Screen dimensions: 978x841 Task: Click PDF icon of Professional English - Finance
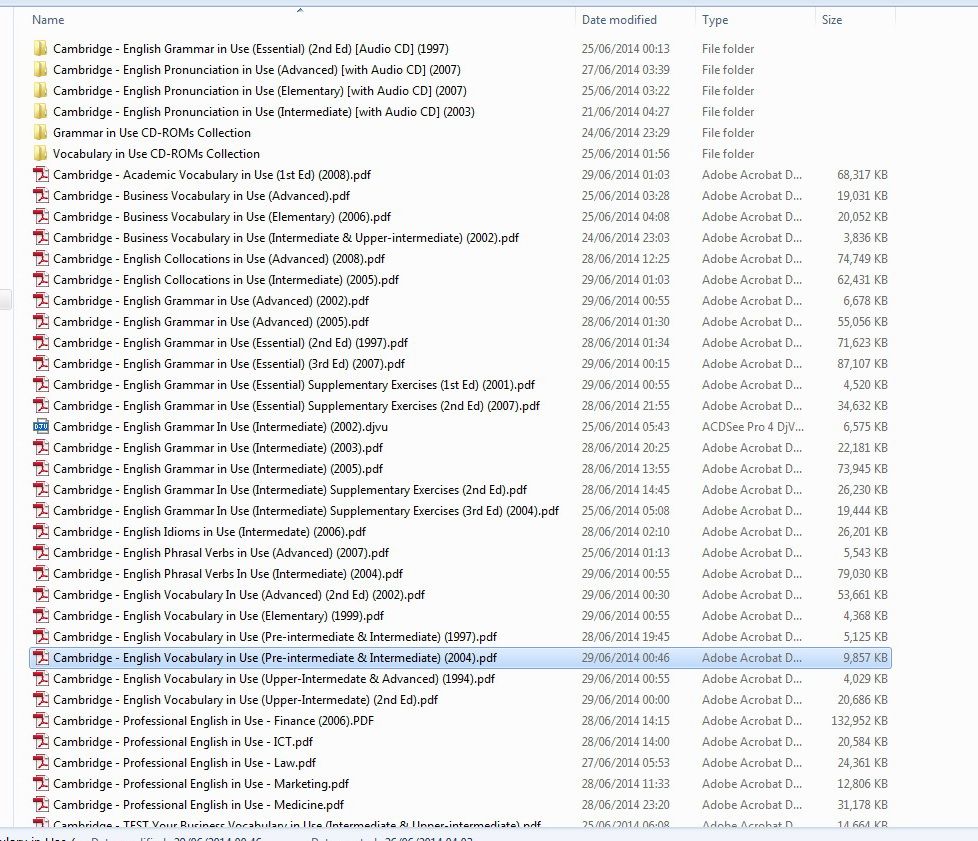pos(41,721)
